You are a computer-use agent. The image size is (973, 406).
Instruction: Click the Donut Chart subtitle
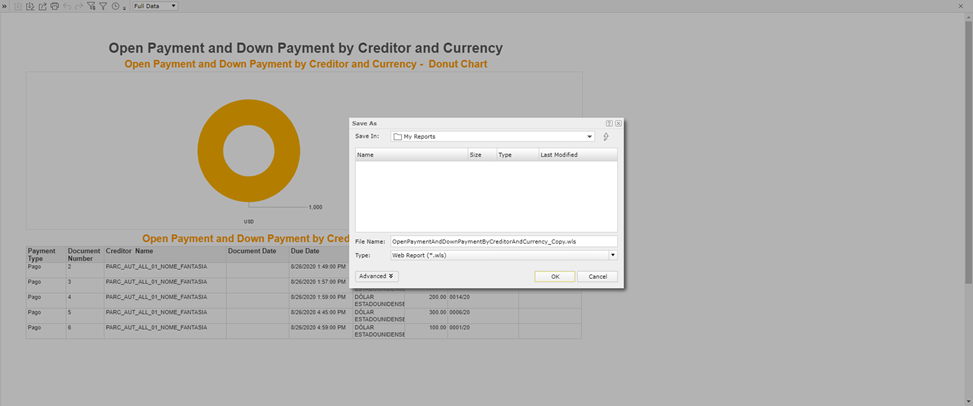tap(305, 64)
